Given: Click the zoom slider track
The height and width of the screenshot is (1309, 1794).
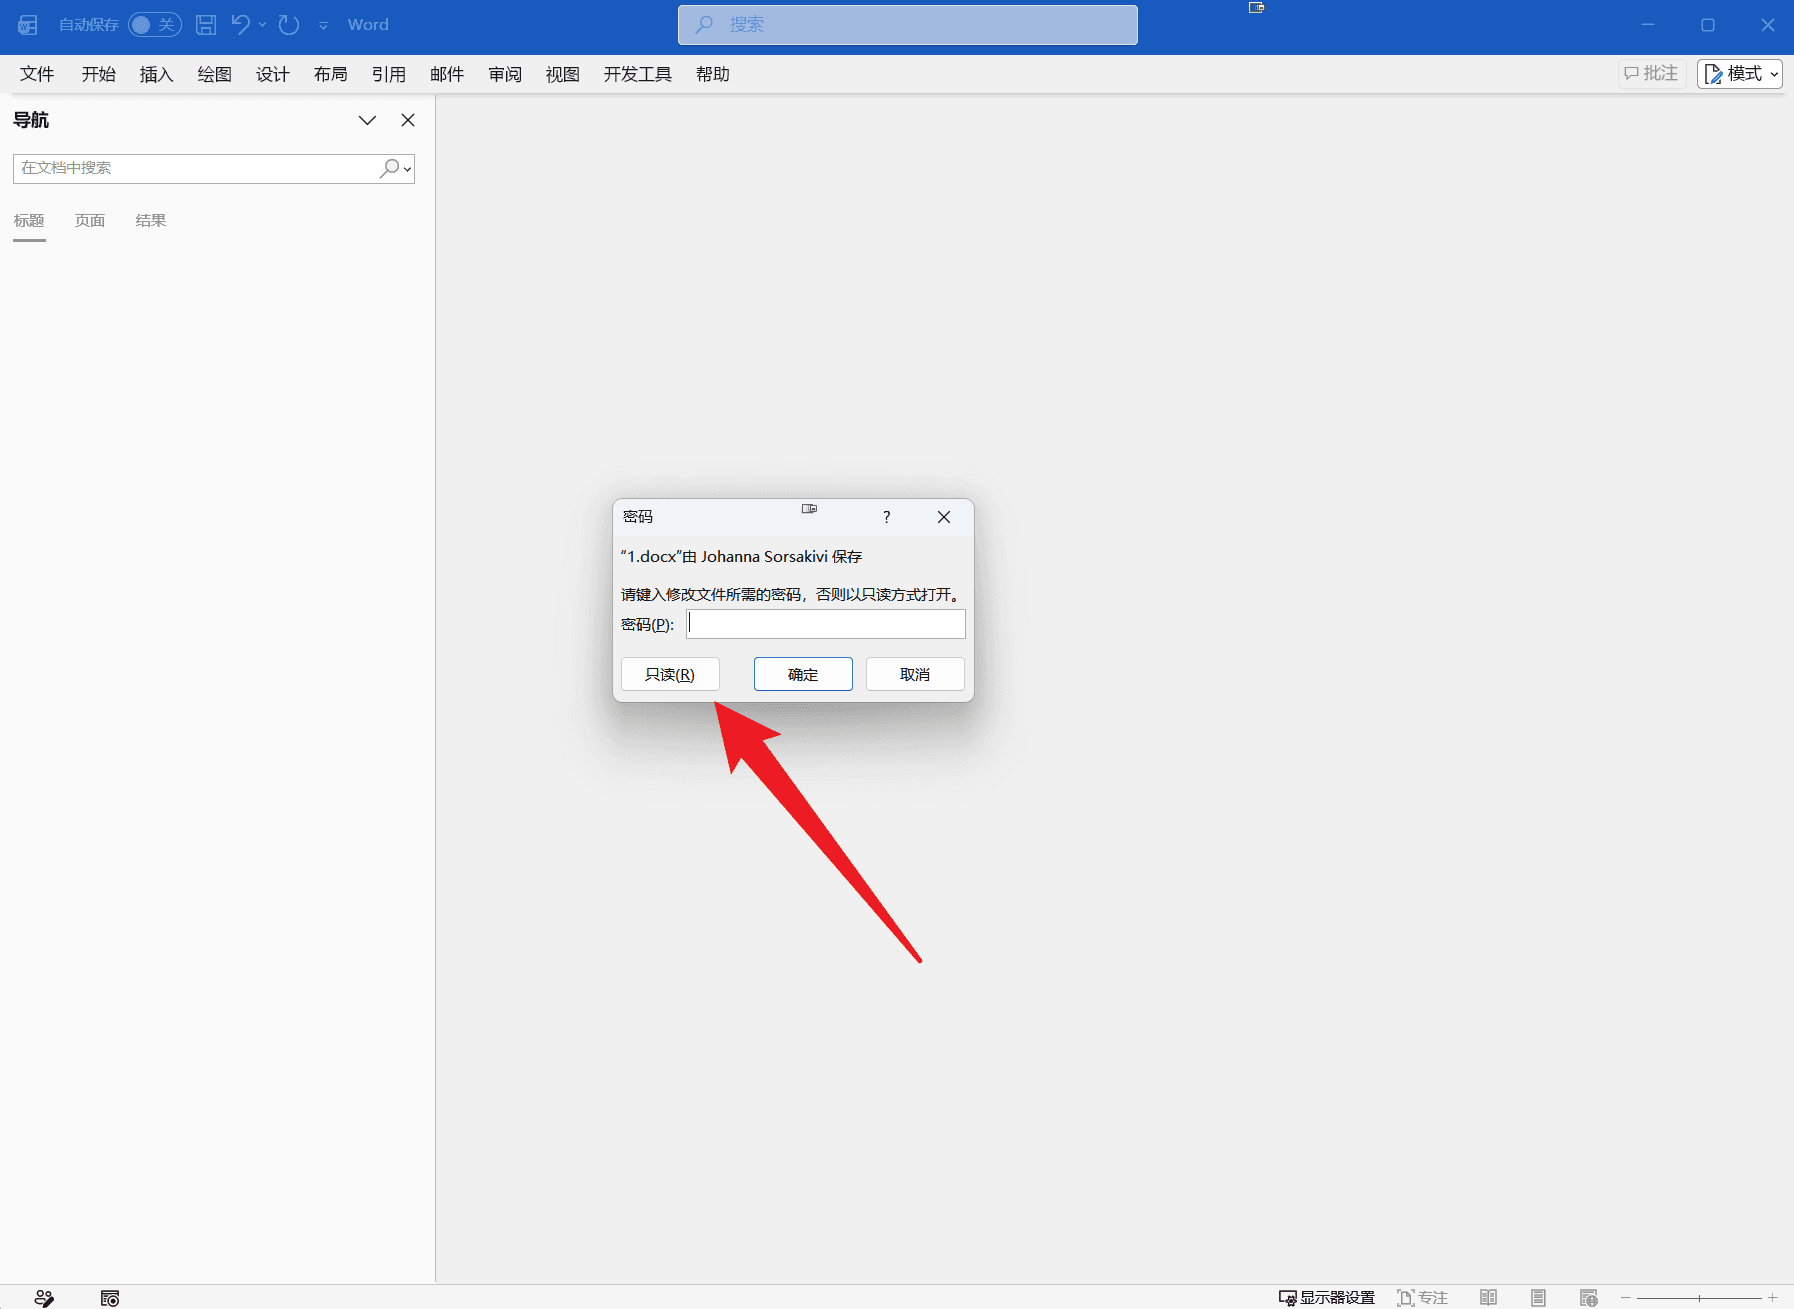Looking at the screenshot, I should pyautogui.click(x=1699, y=1298).
